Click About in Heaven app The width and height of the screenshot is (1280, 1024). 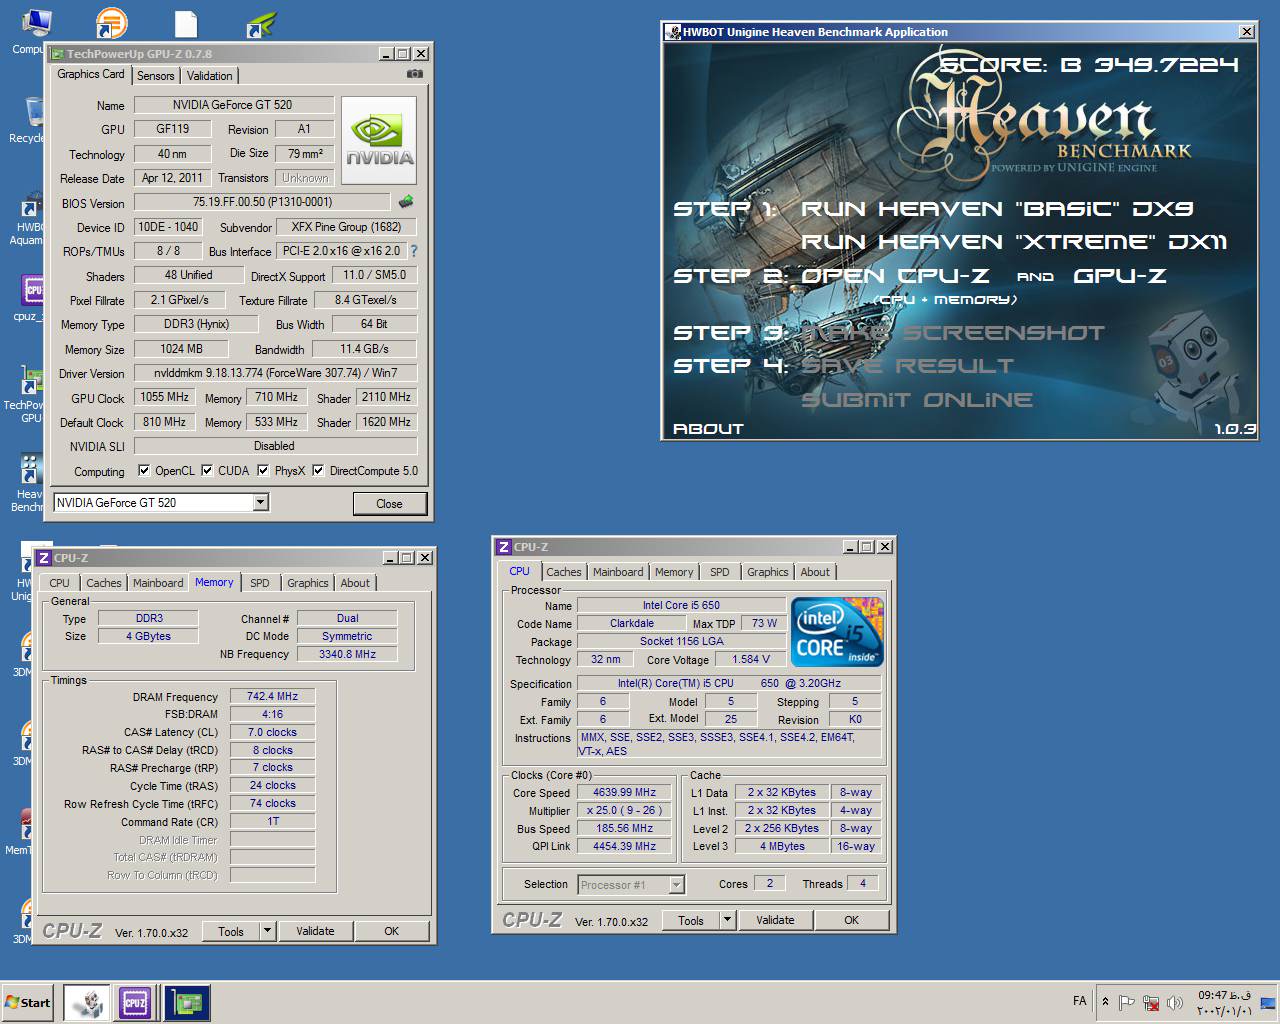[708, 429]
